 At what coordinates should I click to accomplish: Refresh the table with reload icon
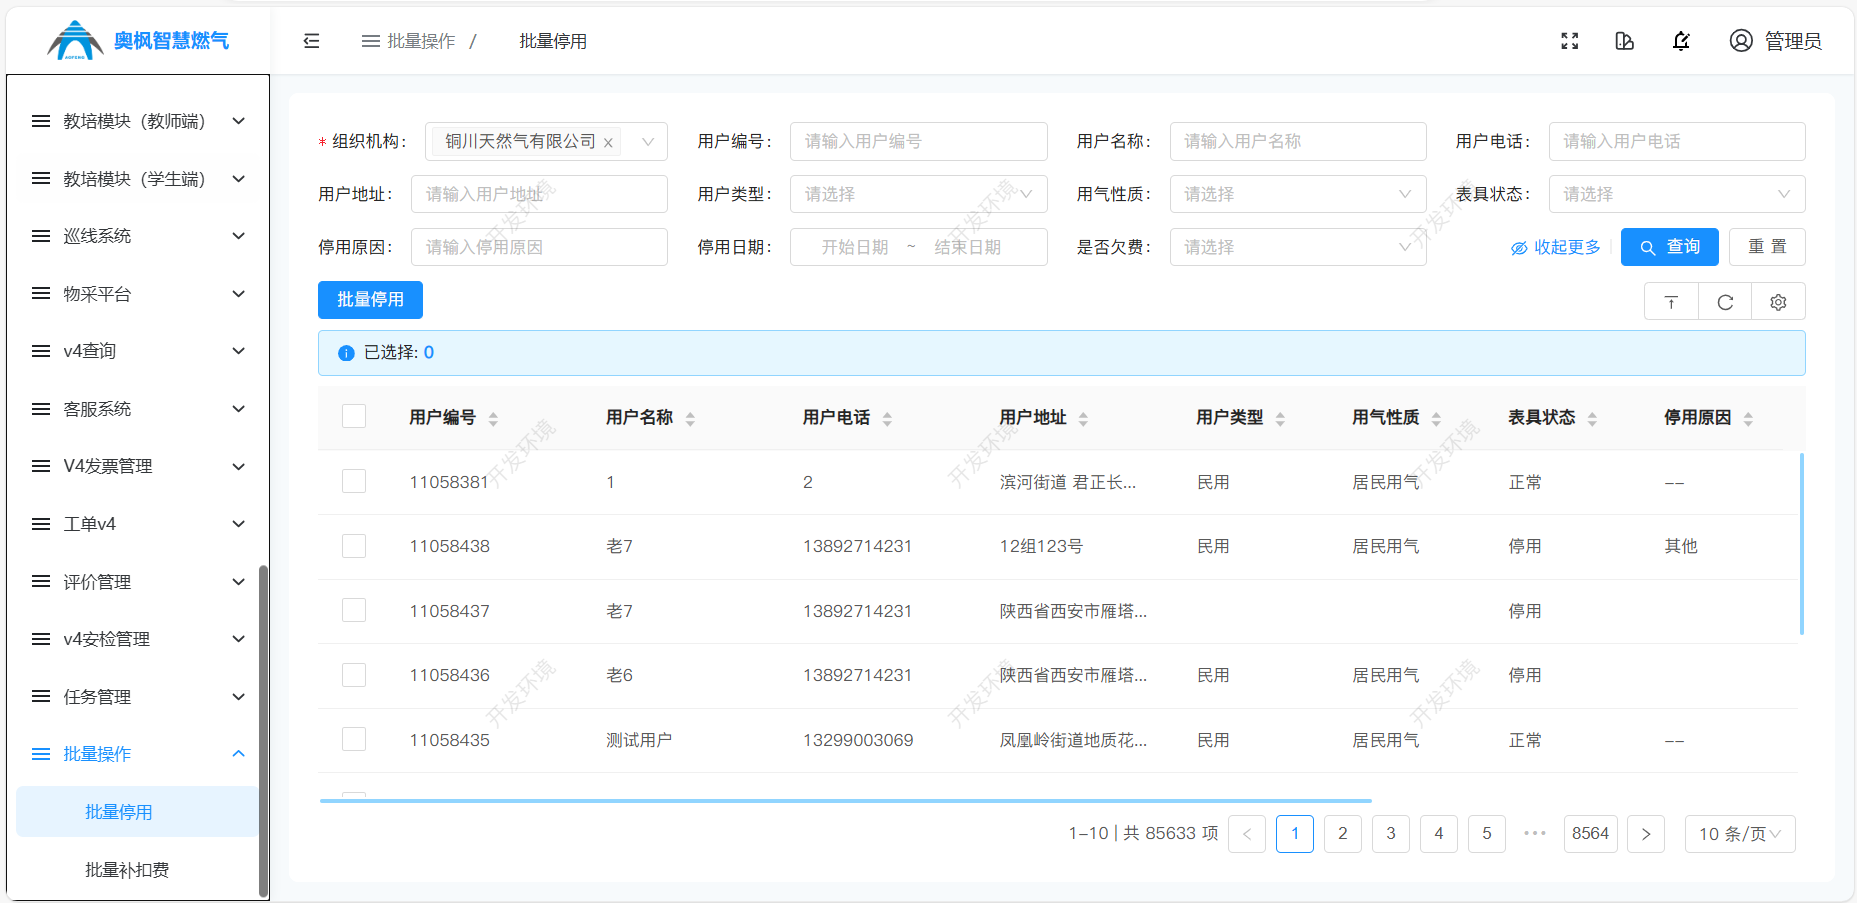pos(1725,302)
